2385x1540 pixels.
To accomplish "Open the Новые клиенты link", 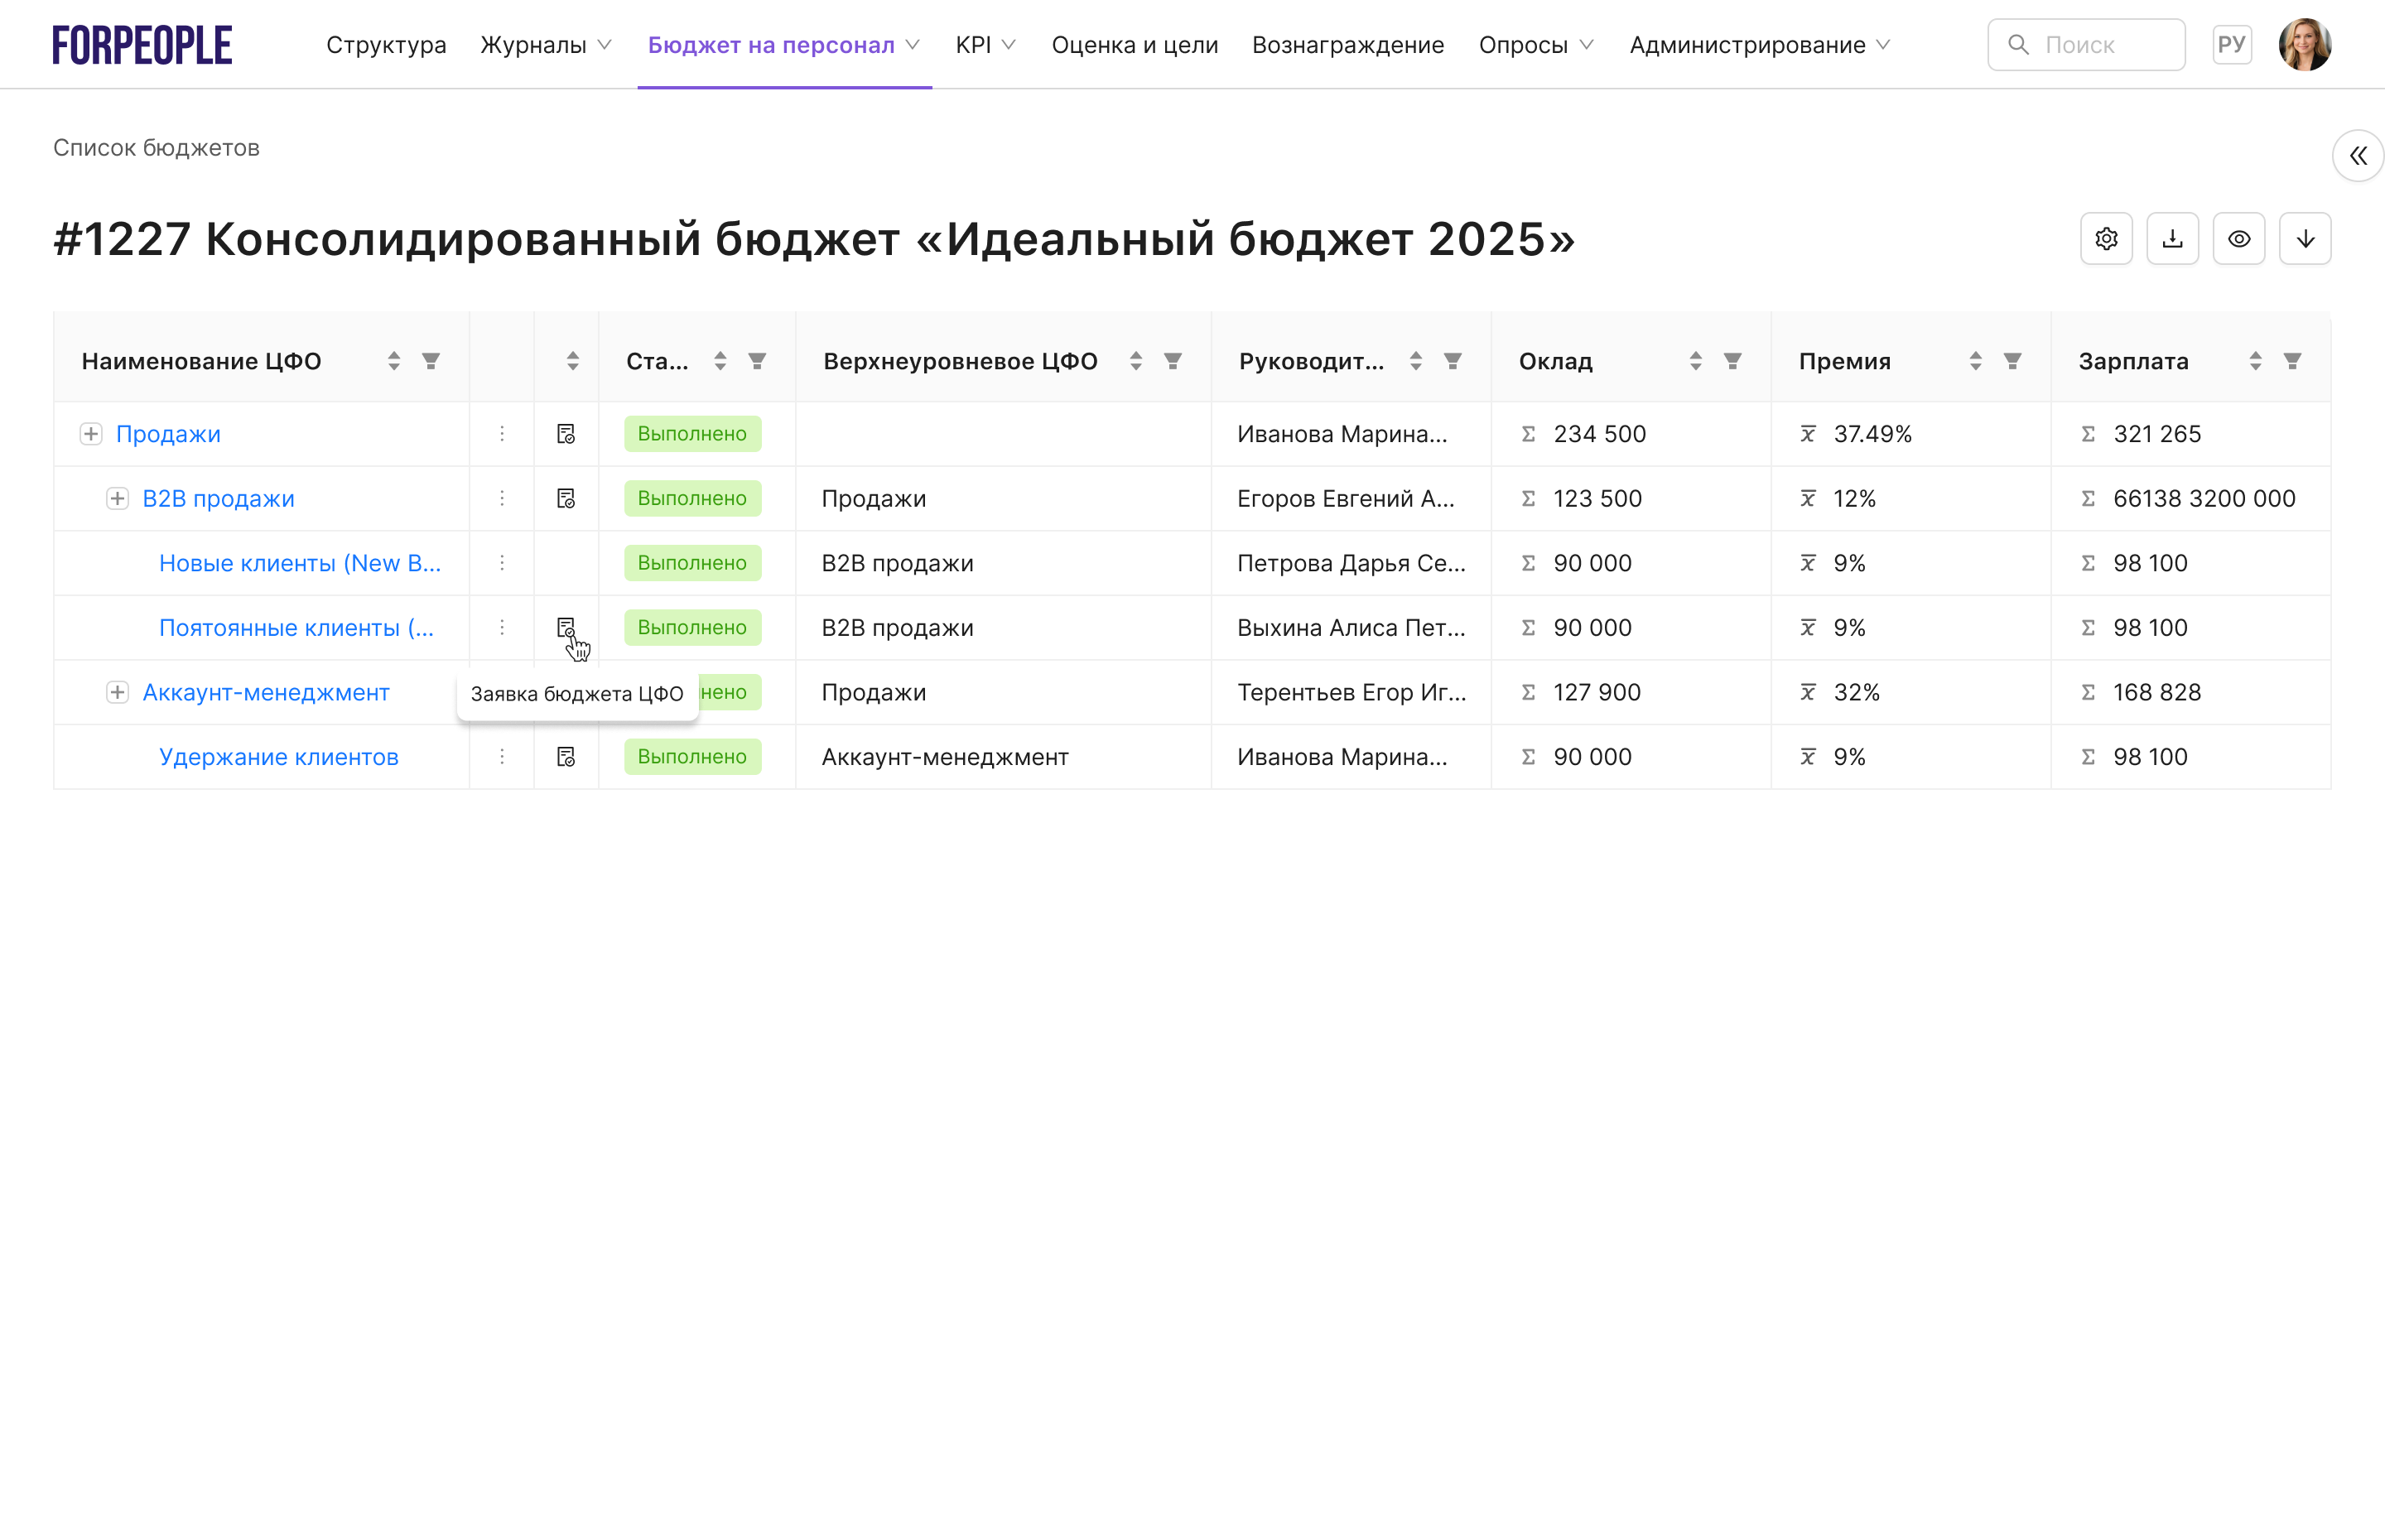I will point(299,563).
